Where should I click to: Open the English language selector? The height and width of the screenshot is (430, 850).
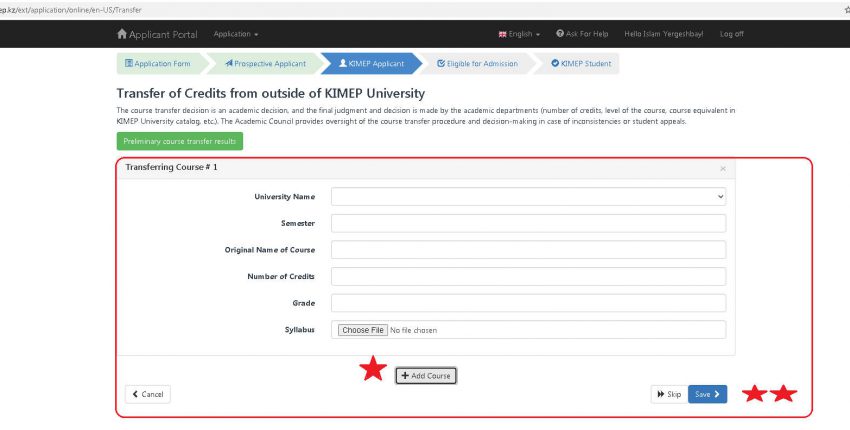[519, 34]
